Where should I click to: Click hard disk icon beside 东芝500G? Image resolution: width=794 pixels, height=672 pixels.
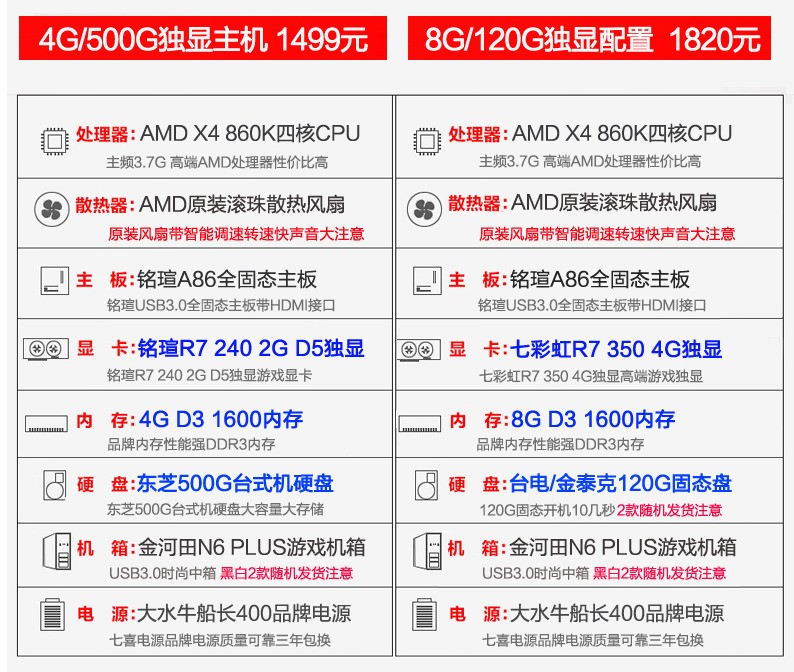click(x=55, y=486)
